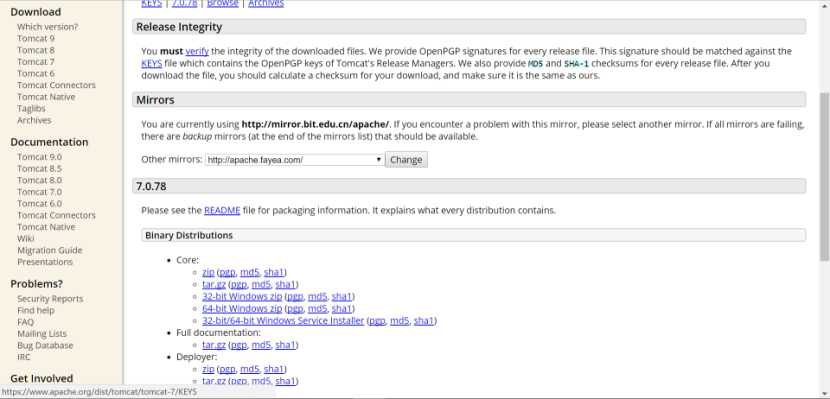Open Tomcat Connectors under Documentation section
The image size is (830, 399).
point(56,215)
